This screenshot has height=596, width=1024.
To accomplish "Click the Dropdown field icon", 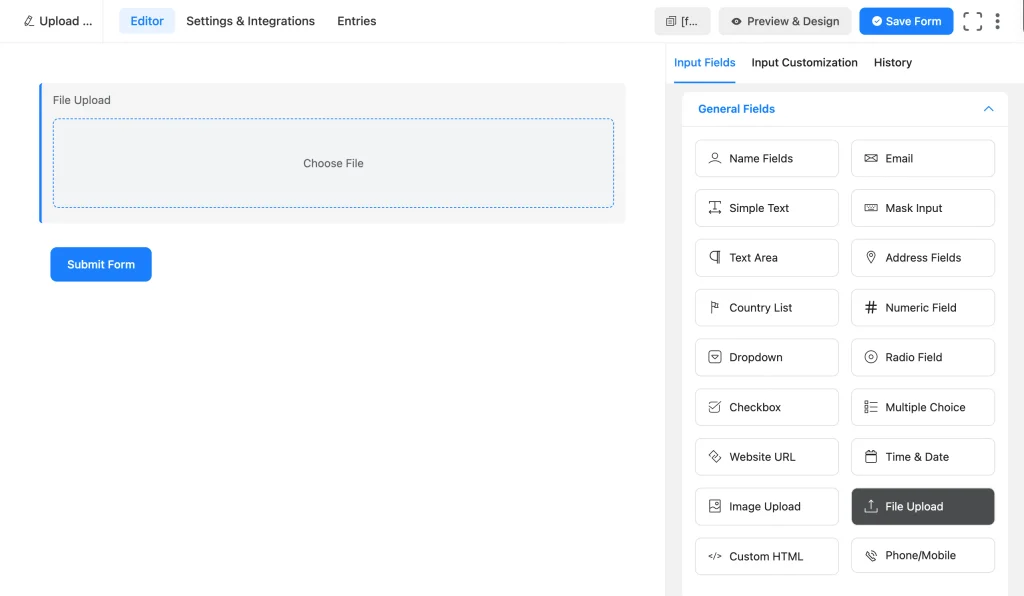I will [714, 357].
